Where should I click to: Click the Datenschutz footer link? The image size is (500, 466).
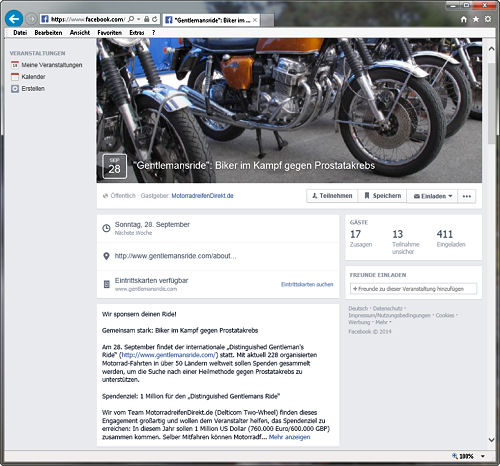click(387, 308)
